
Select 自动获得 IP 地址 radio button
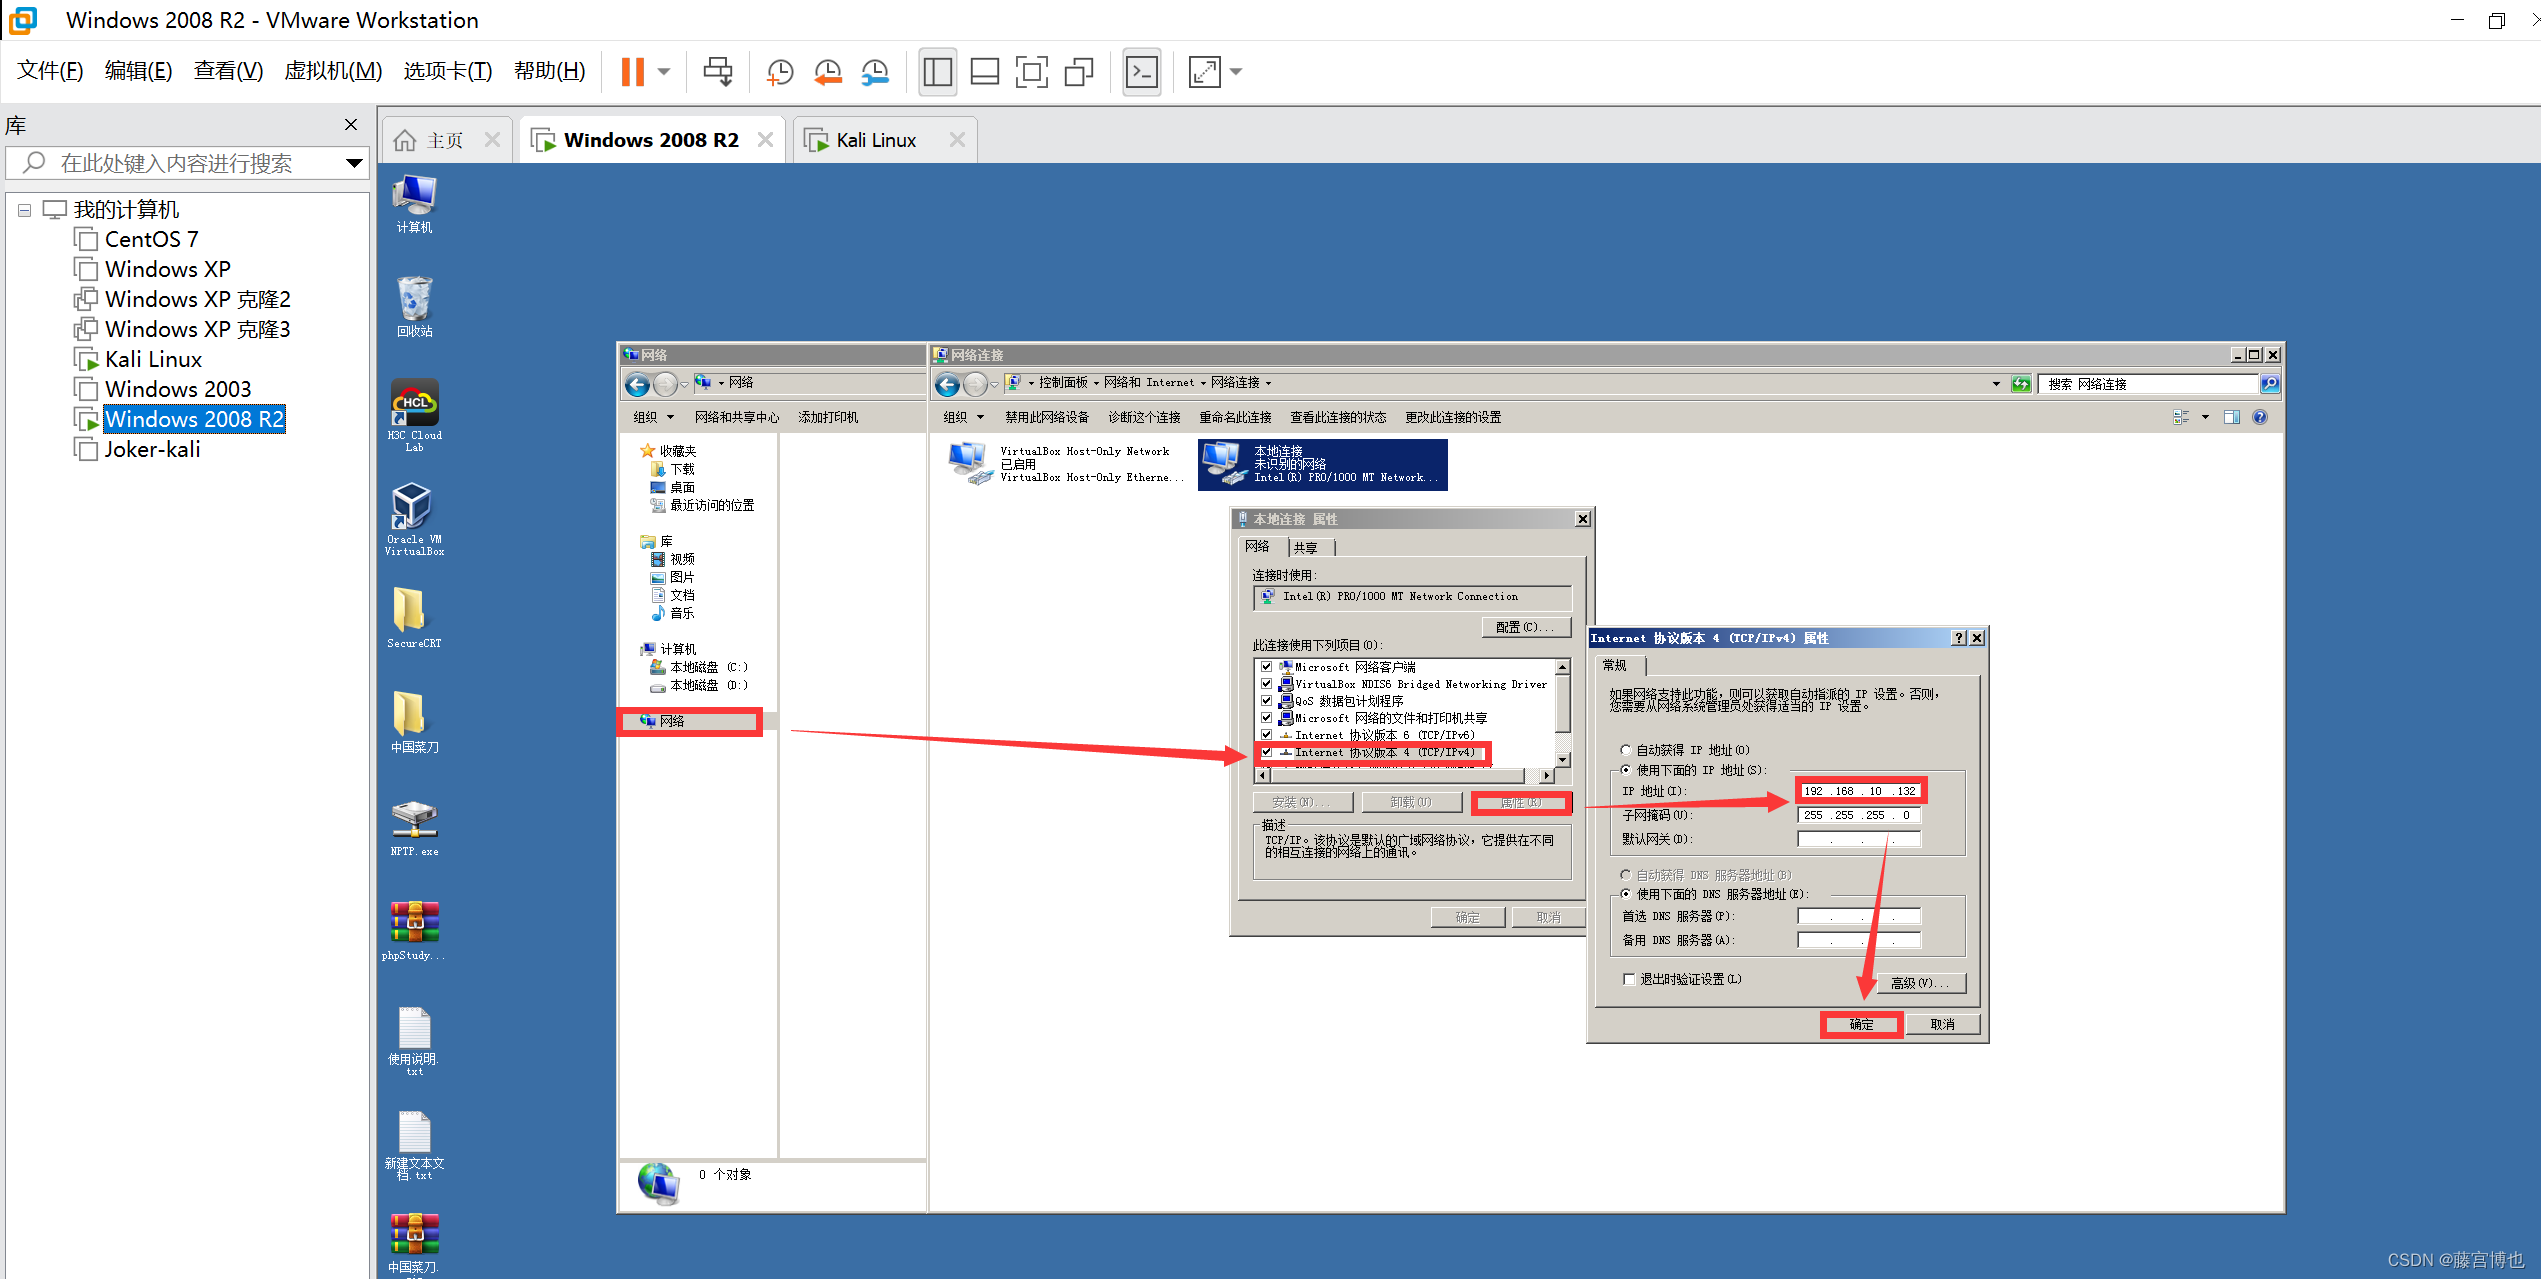[x=1626, y=750]
